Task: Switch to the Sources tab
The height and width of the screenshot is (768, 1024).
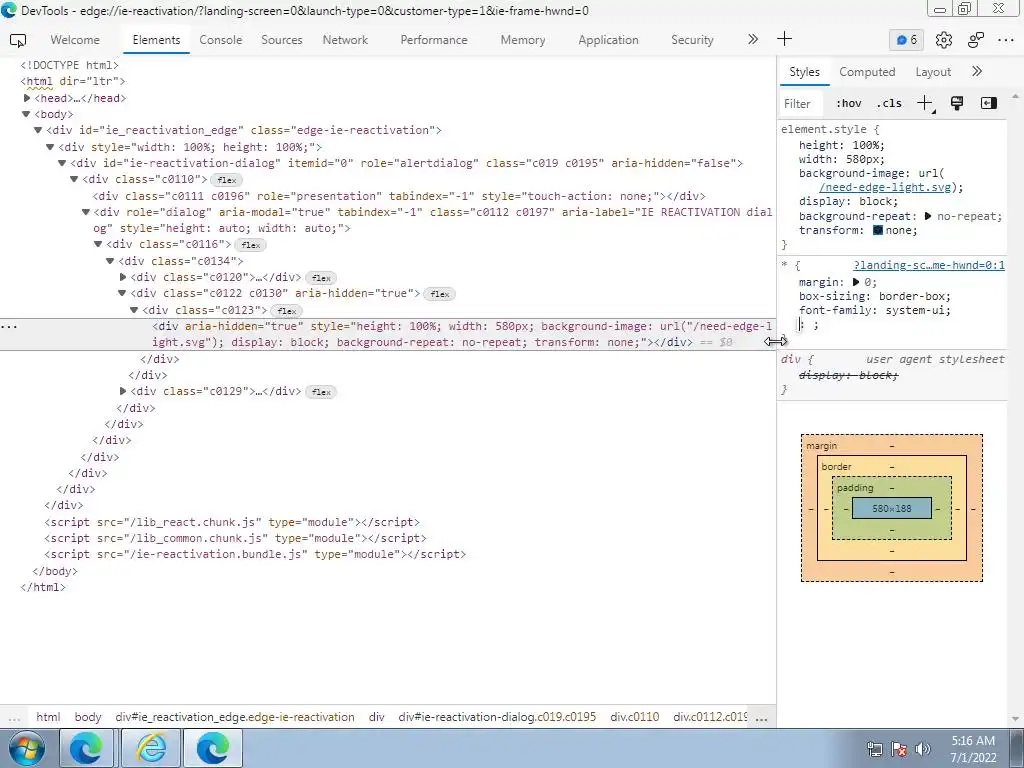Action: (281, 40)
